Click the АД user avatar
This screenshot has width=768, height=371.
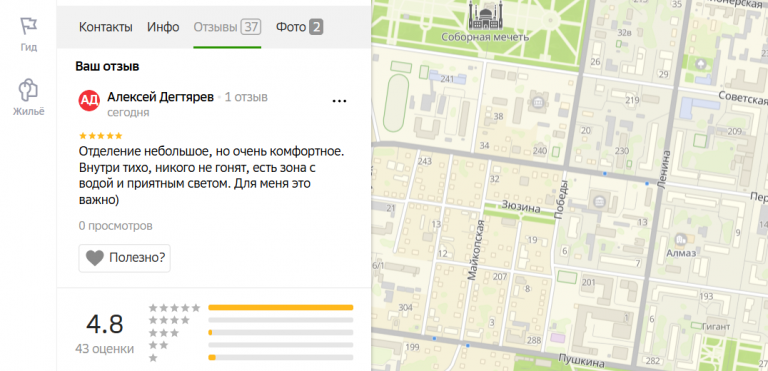pos(89,100)
